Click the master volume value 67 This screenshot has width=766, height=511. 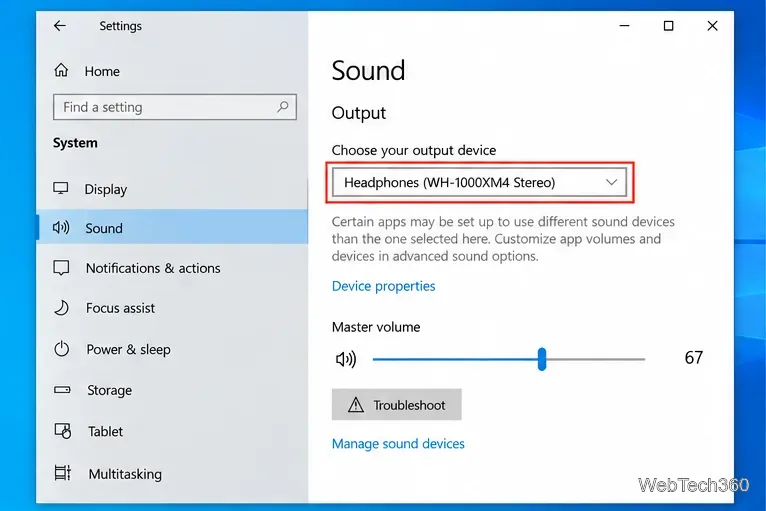[694, 358]
